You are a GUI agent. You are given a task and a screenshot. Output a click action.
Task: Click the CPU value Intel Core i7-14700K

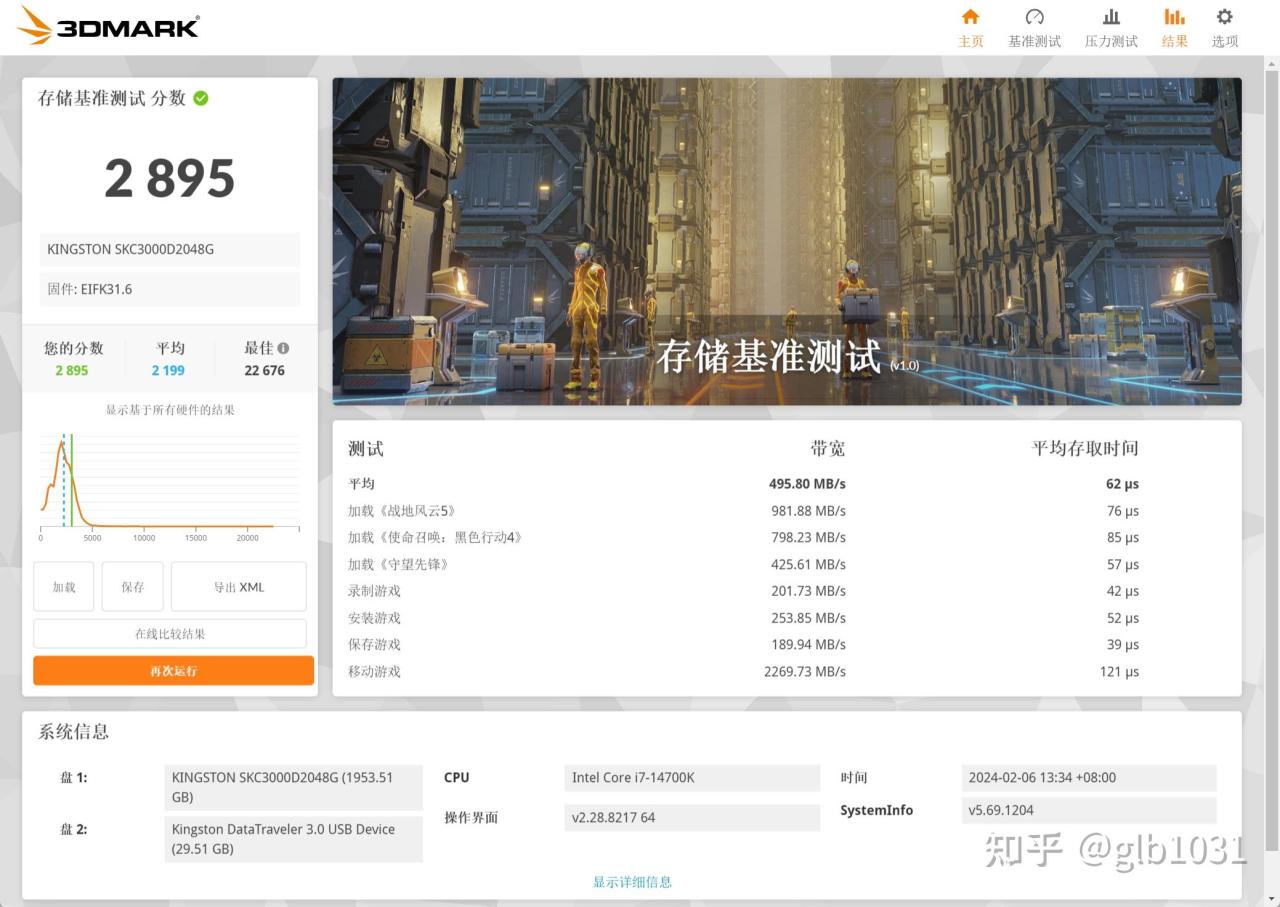pyautogui.click(x=692, y=778)
